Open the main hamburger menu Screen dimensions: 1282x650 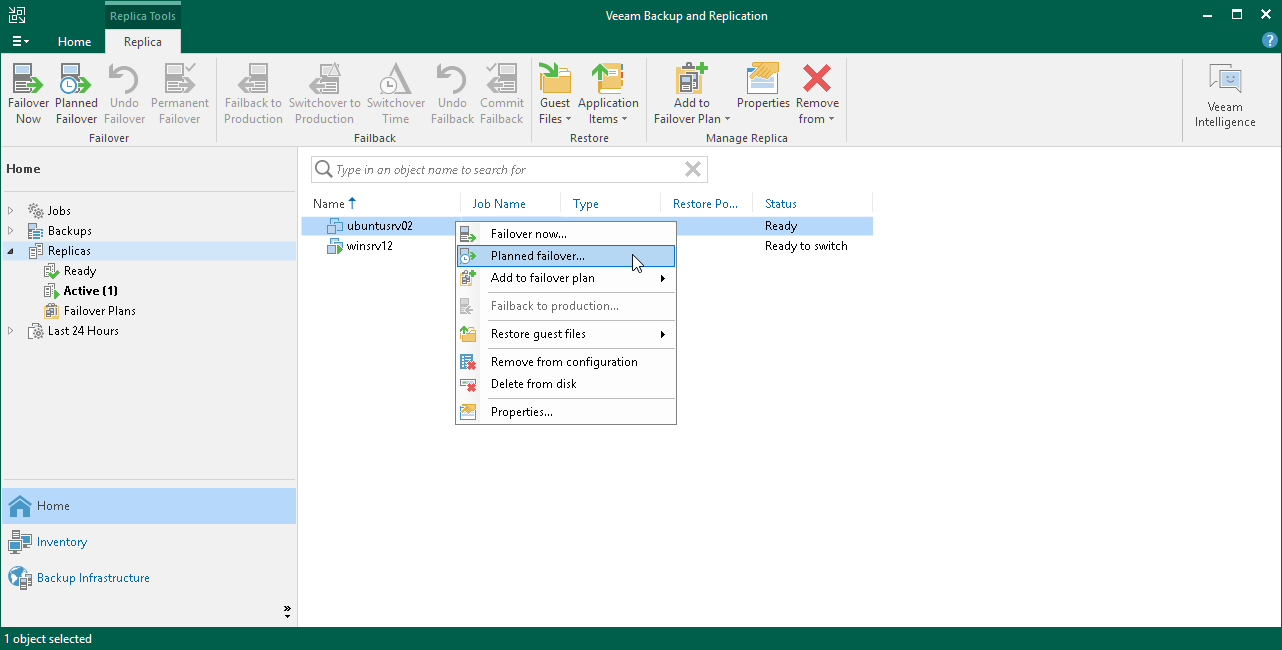tap(20, 41)
